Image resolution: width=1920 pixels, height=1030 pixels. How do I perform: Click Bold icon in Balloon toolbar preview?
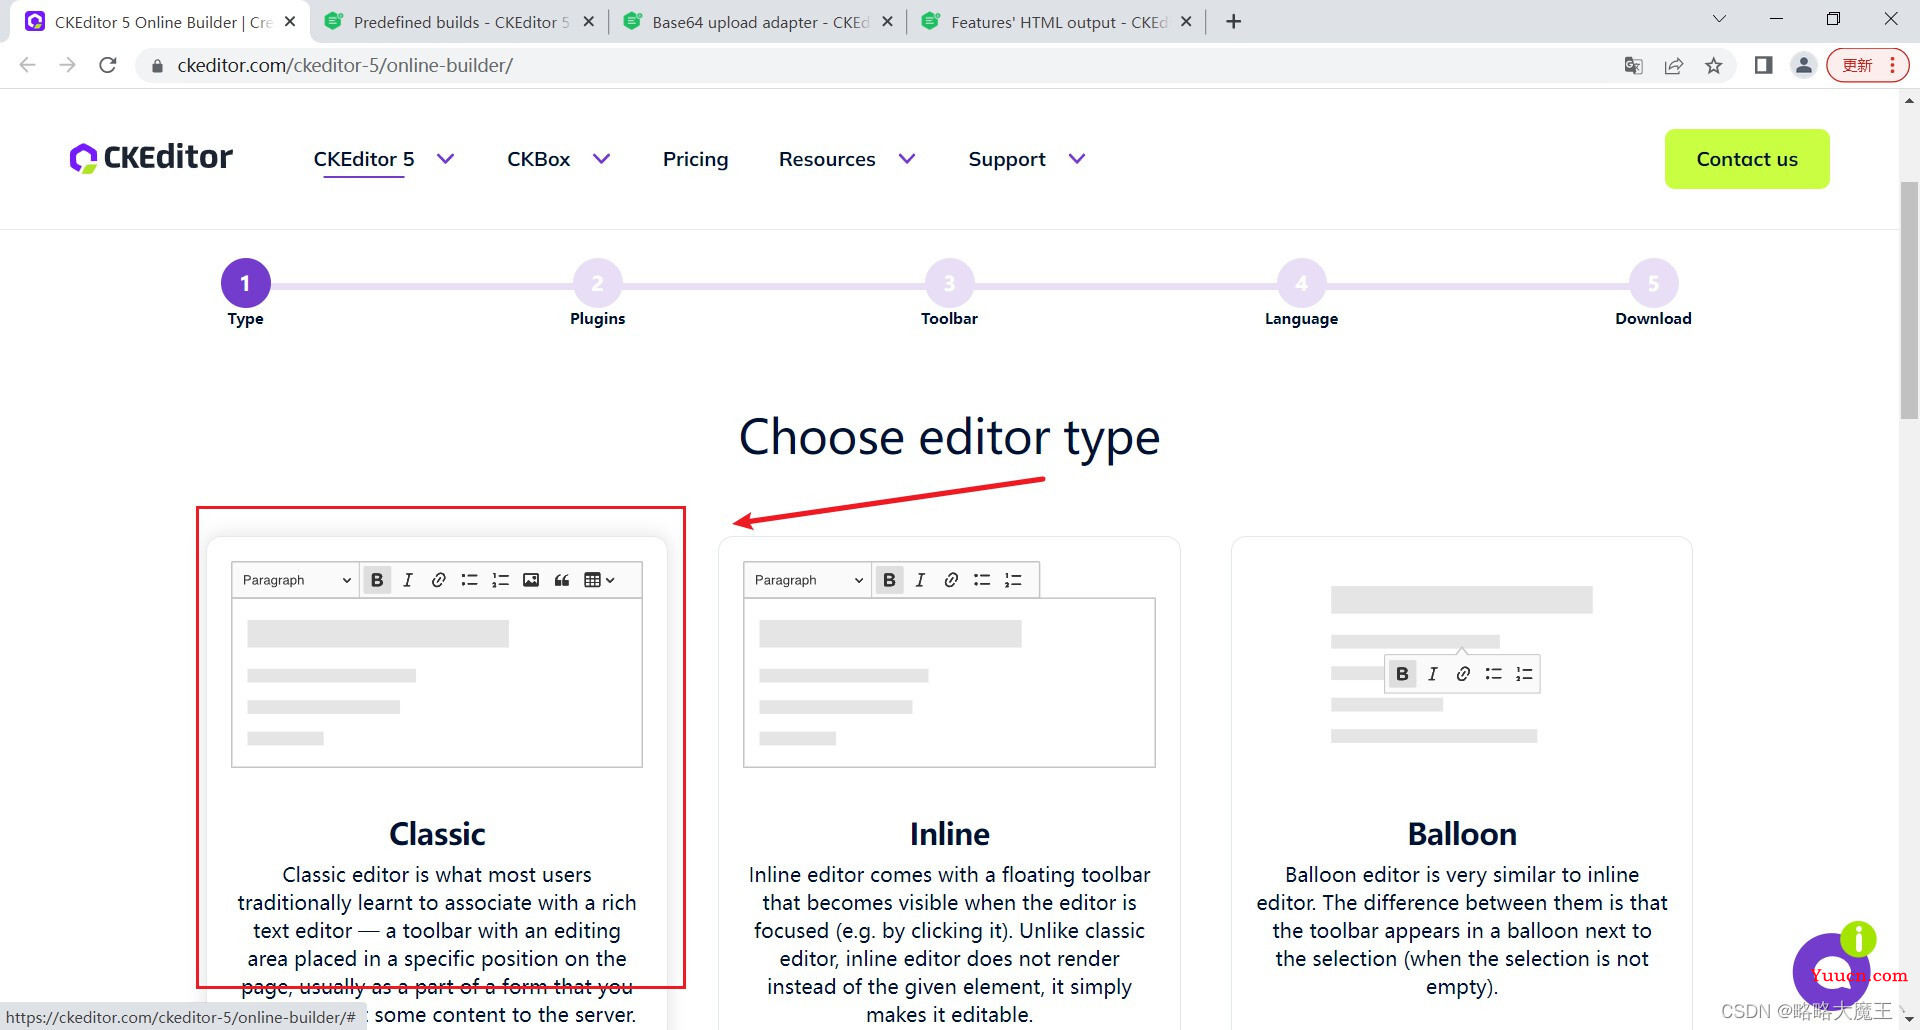pos(1402,674)
